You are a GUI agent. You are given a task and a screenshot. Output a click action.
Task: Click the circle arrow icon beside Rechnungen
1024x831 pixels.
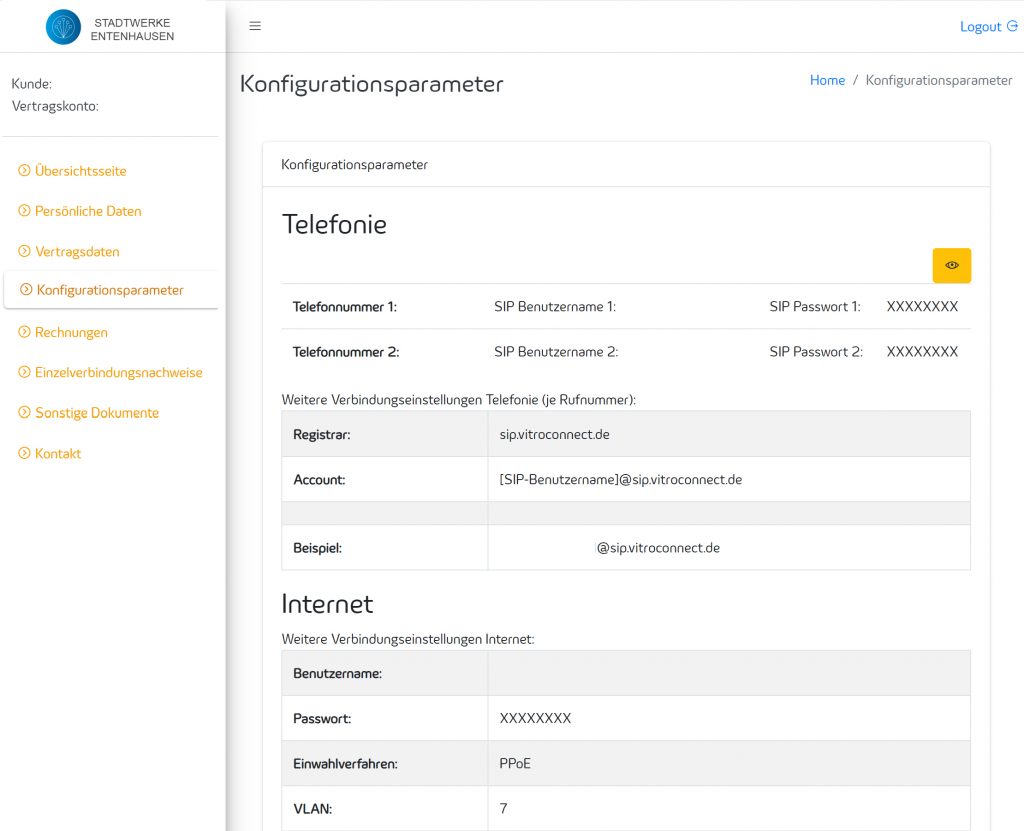24,332
